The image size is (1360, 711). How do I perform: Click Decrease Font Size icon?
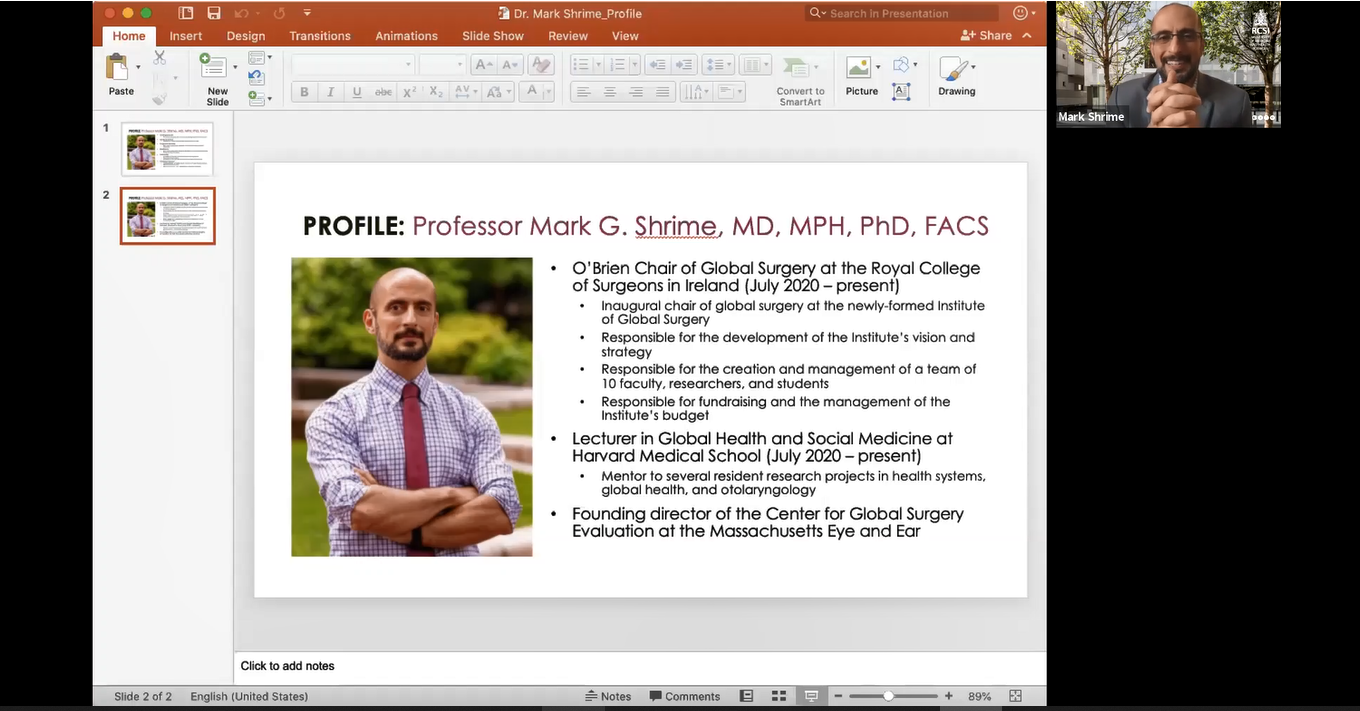pyautogui.click(x=509, y=65)
